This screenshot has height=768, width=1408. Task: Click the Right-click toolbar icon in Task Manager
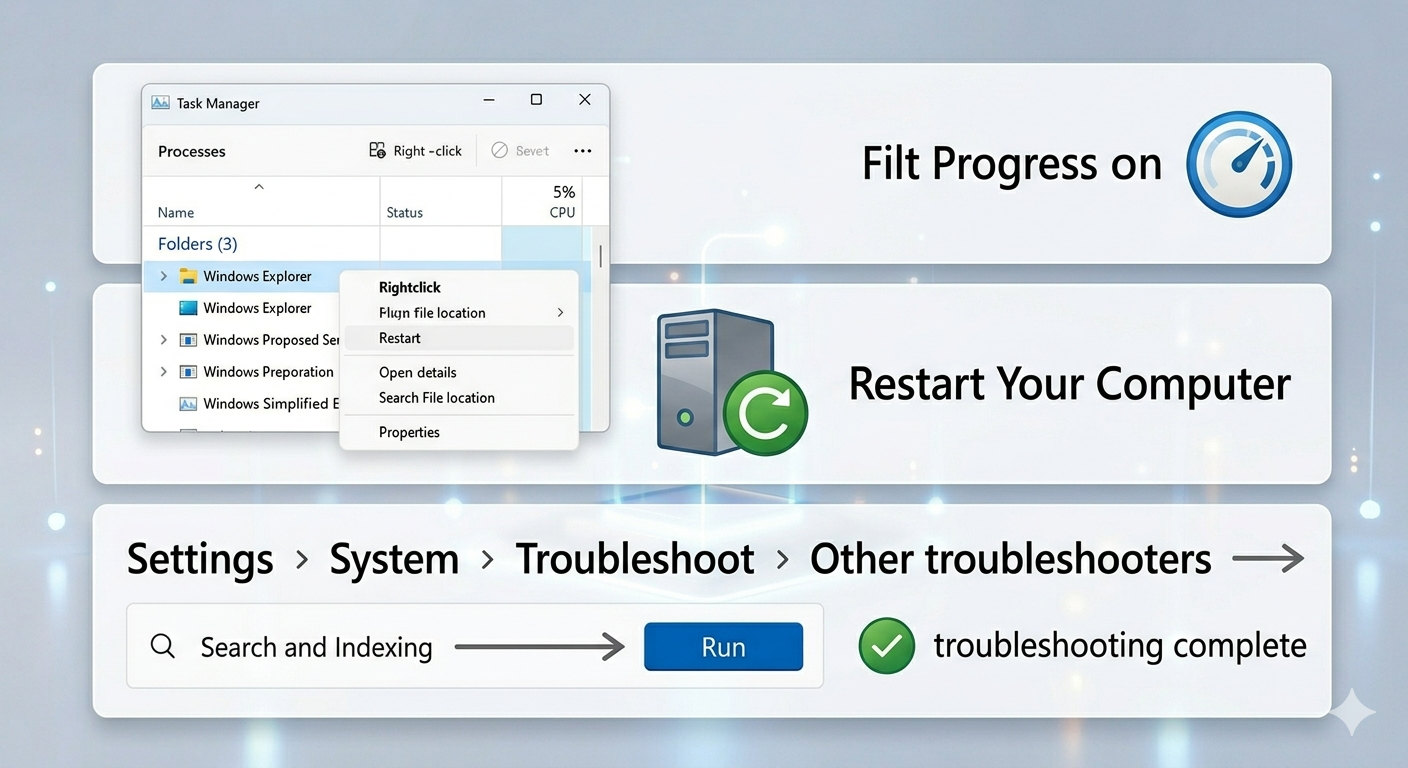[x=377, y=150]
